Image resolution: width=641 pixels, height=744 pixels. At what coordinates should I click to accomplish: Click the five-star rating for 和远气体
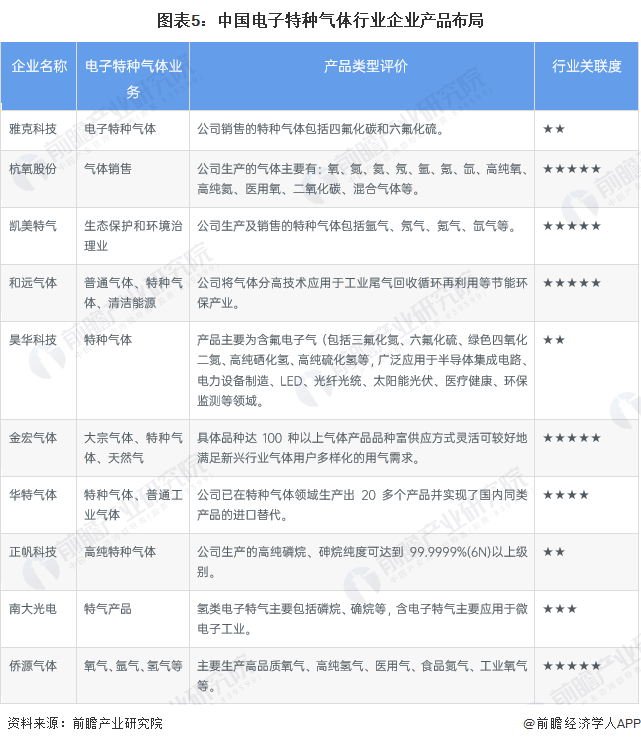pyautogui.click(x=572, y=283)
